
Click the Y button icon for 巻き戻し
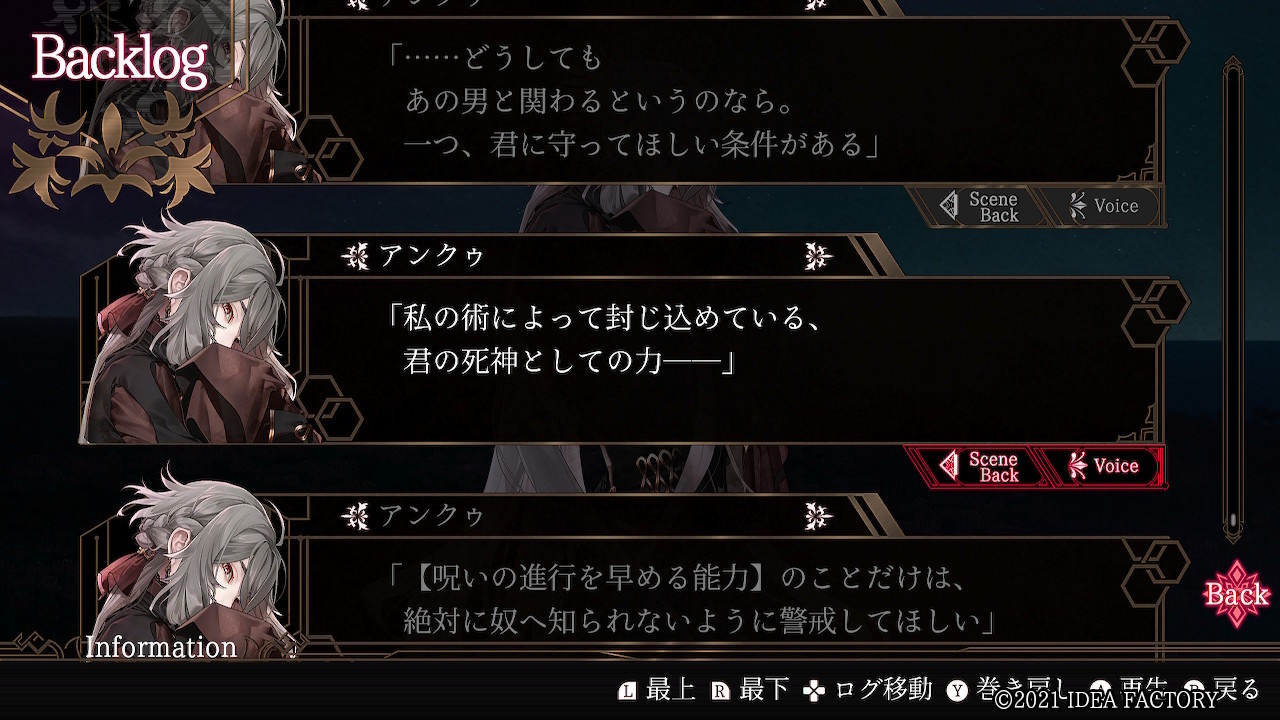tap(958, 691)
